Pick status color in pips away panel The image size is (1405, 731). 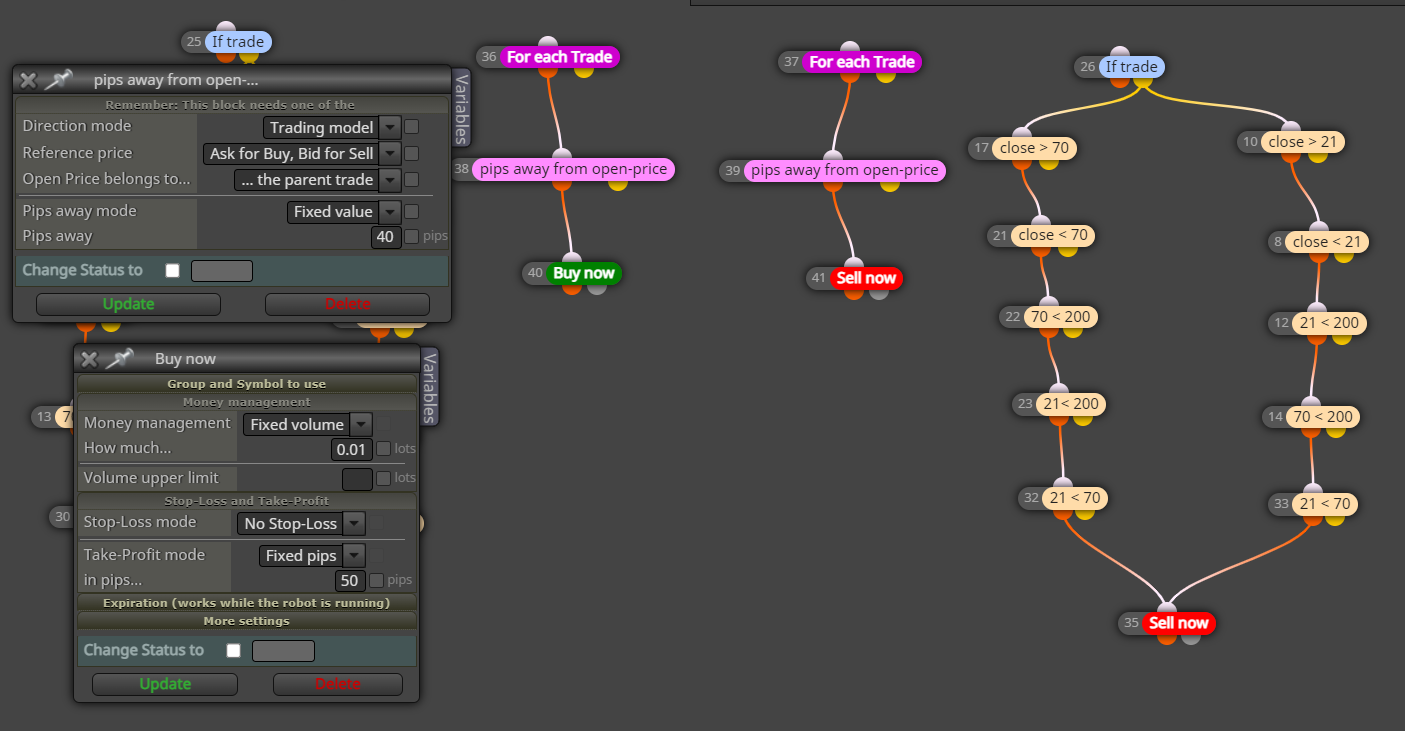coord(222,270)
